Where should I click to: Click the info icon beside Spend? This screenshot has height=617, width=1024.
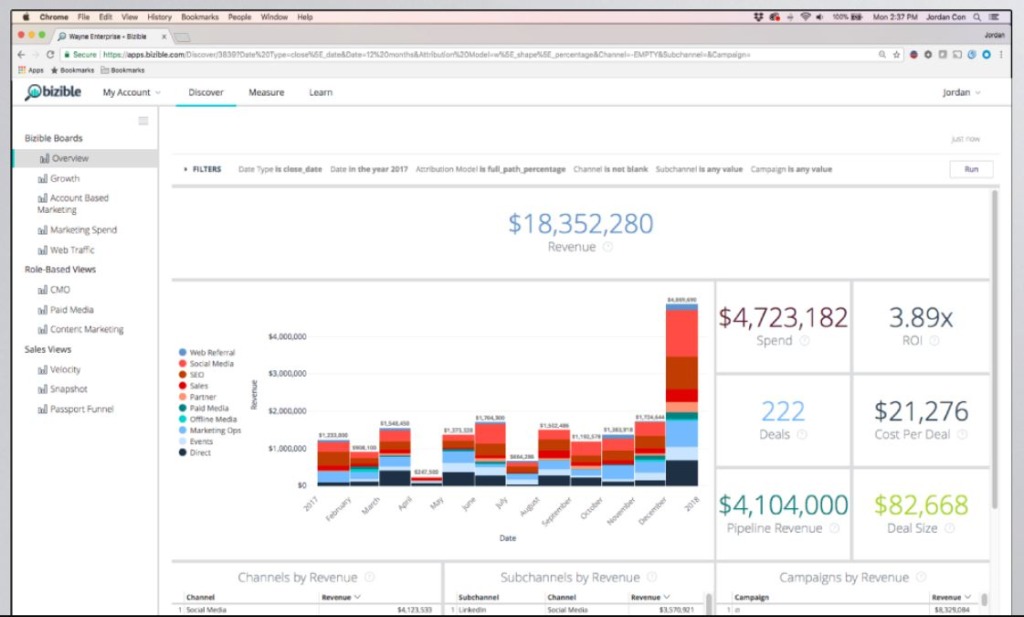[805, 340]
